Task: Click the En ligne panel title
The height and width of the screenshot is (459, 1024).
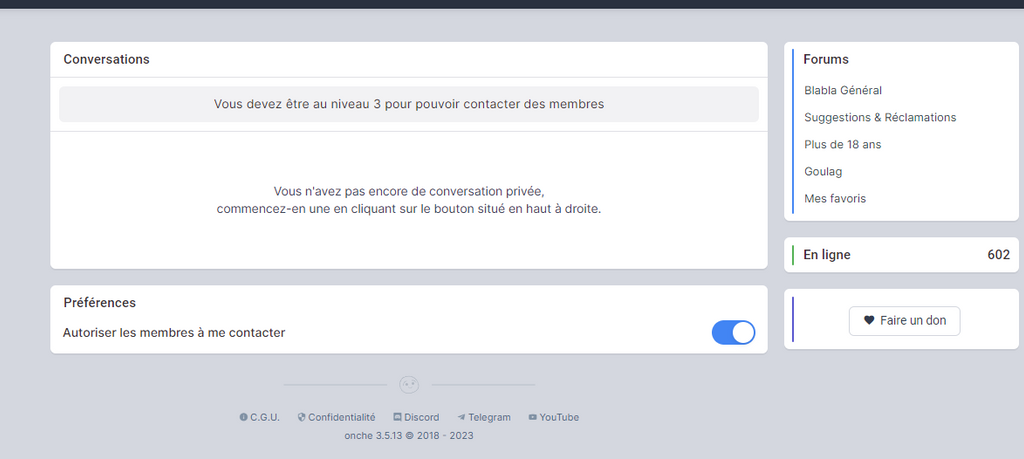Action: [x=826, y=255]
